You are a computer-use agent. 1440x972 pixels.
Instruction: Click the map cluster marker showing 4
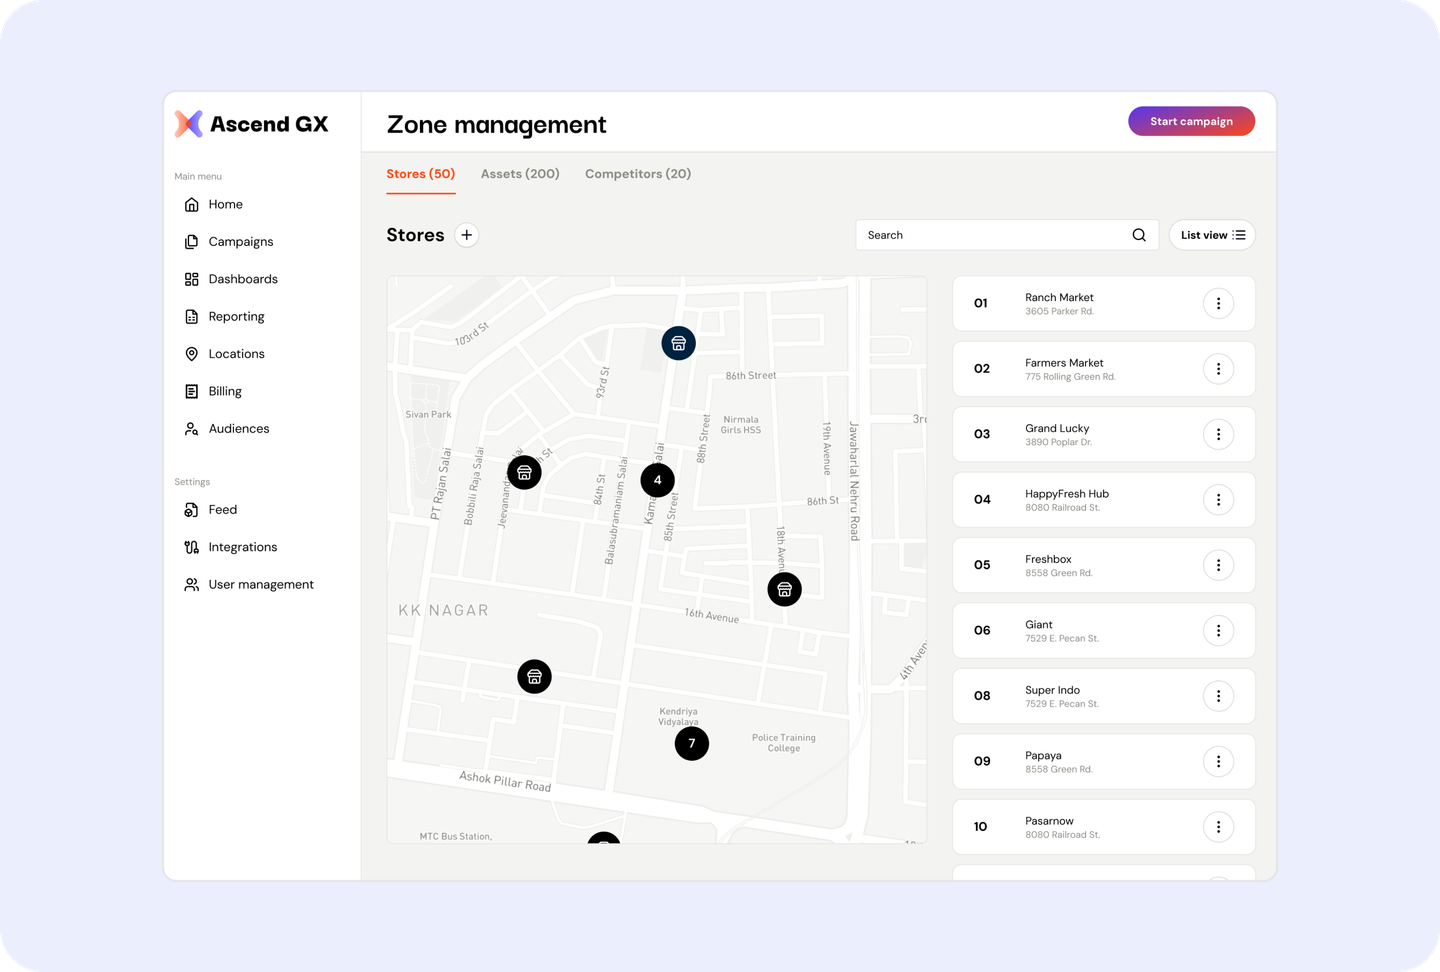pyautogui.click(x=657, y=480)
